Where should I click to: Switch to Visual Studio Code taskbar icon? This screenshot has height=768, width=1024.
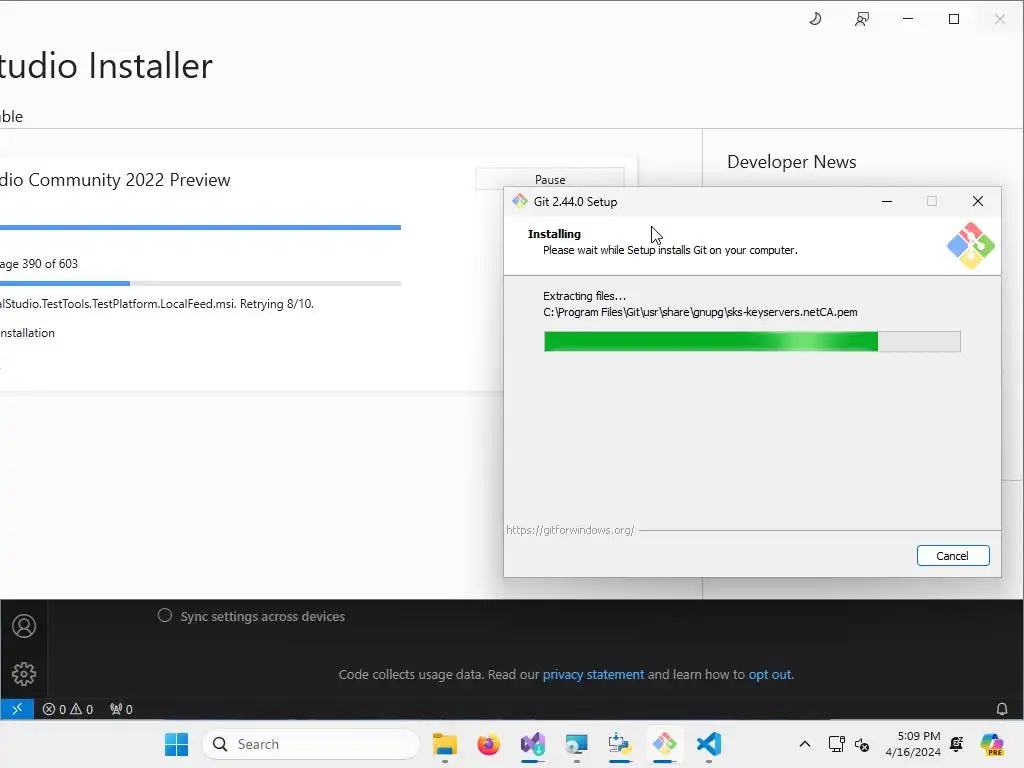(709, 744)
